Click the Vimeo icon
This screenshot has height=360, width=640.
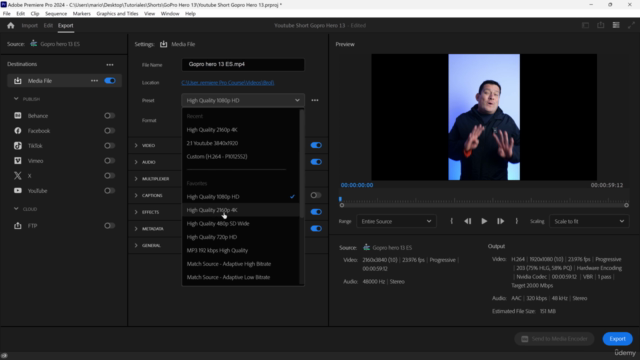point(18,161)
